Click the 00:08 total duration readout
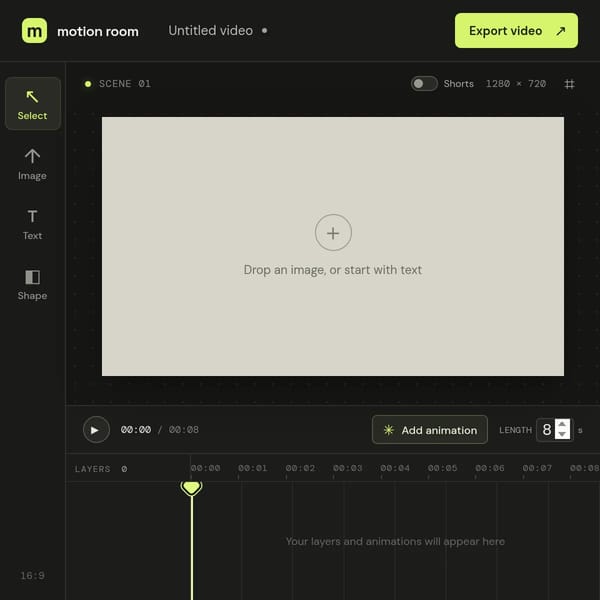 point(184,430)
